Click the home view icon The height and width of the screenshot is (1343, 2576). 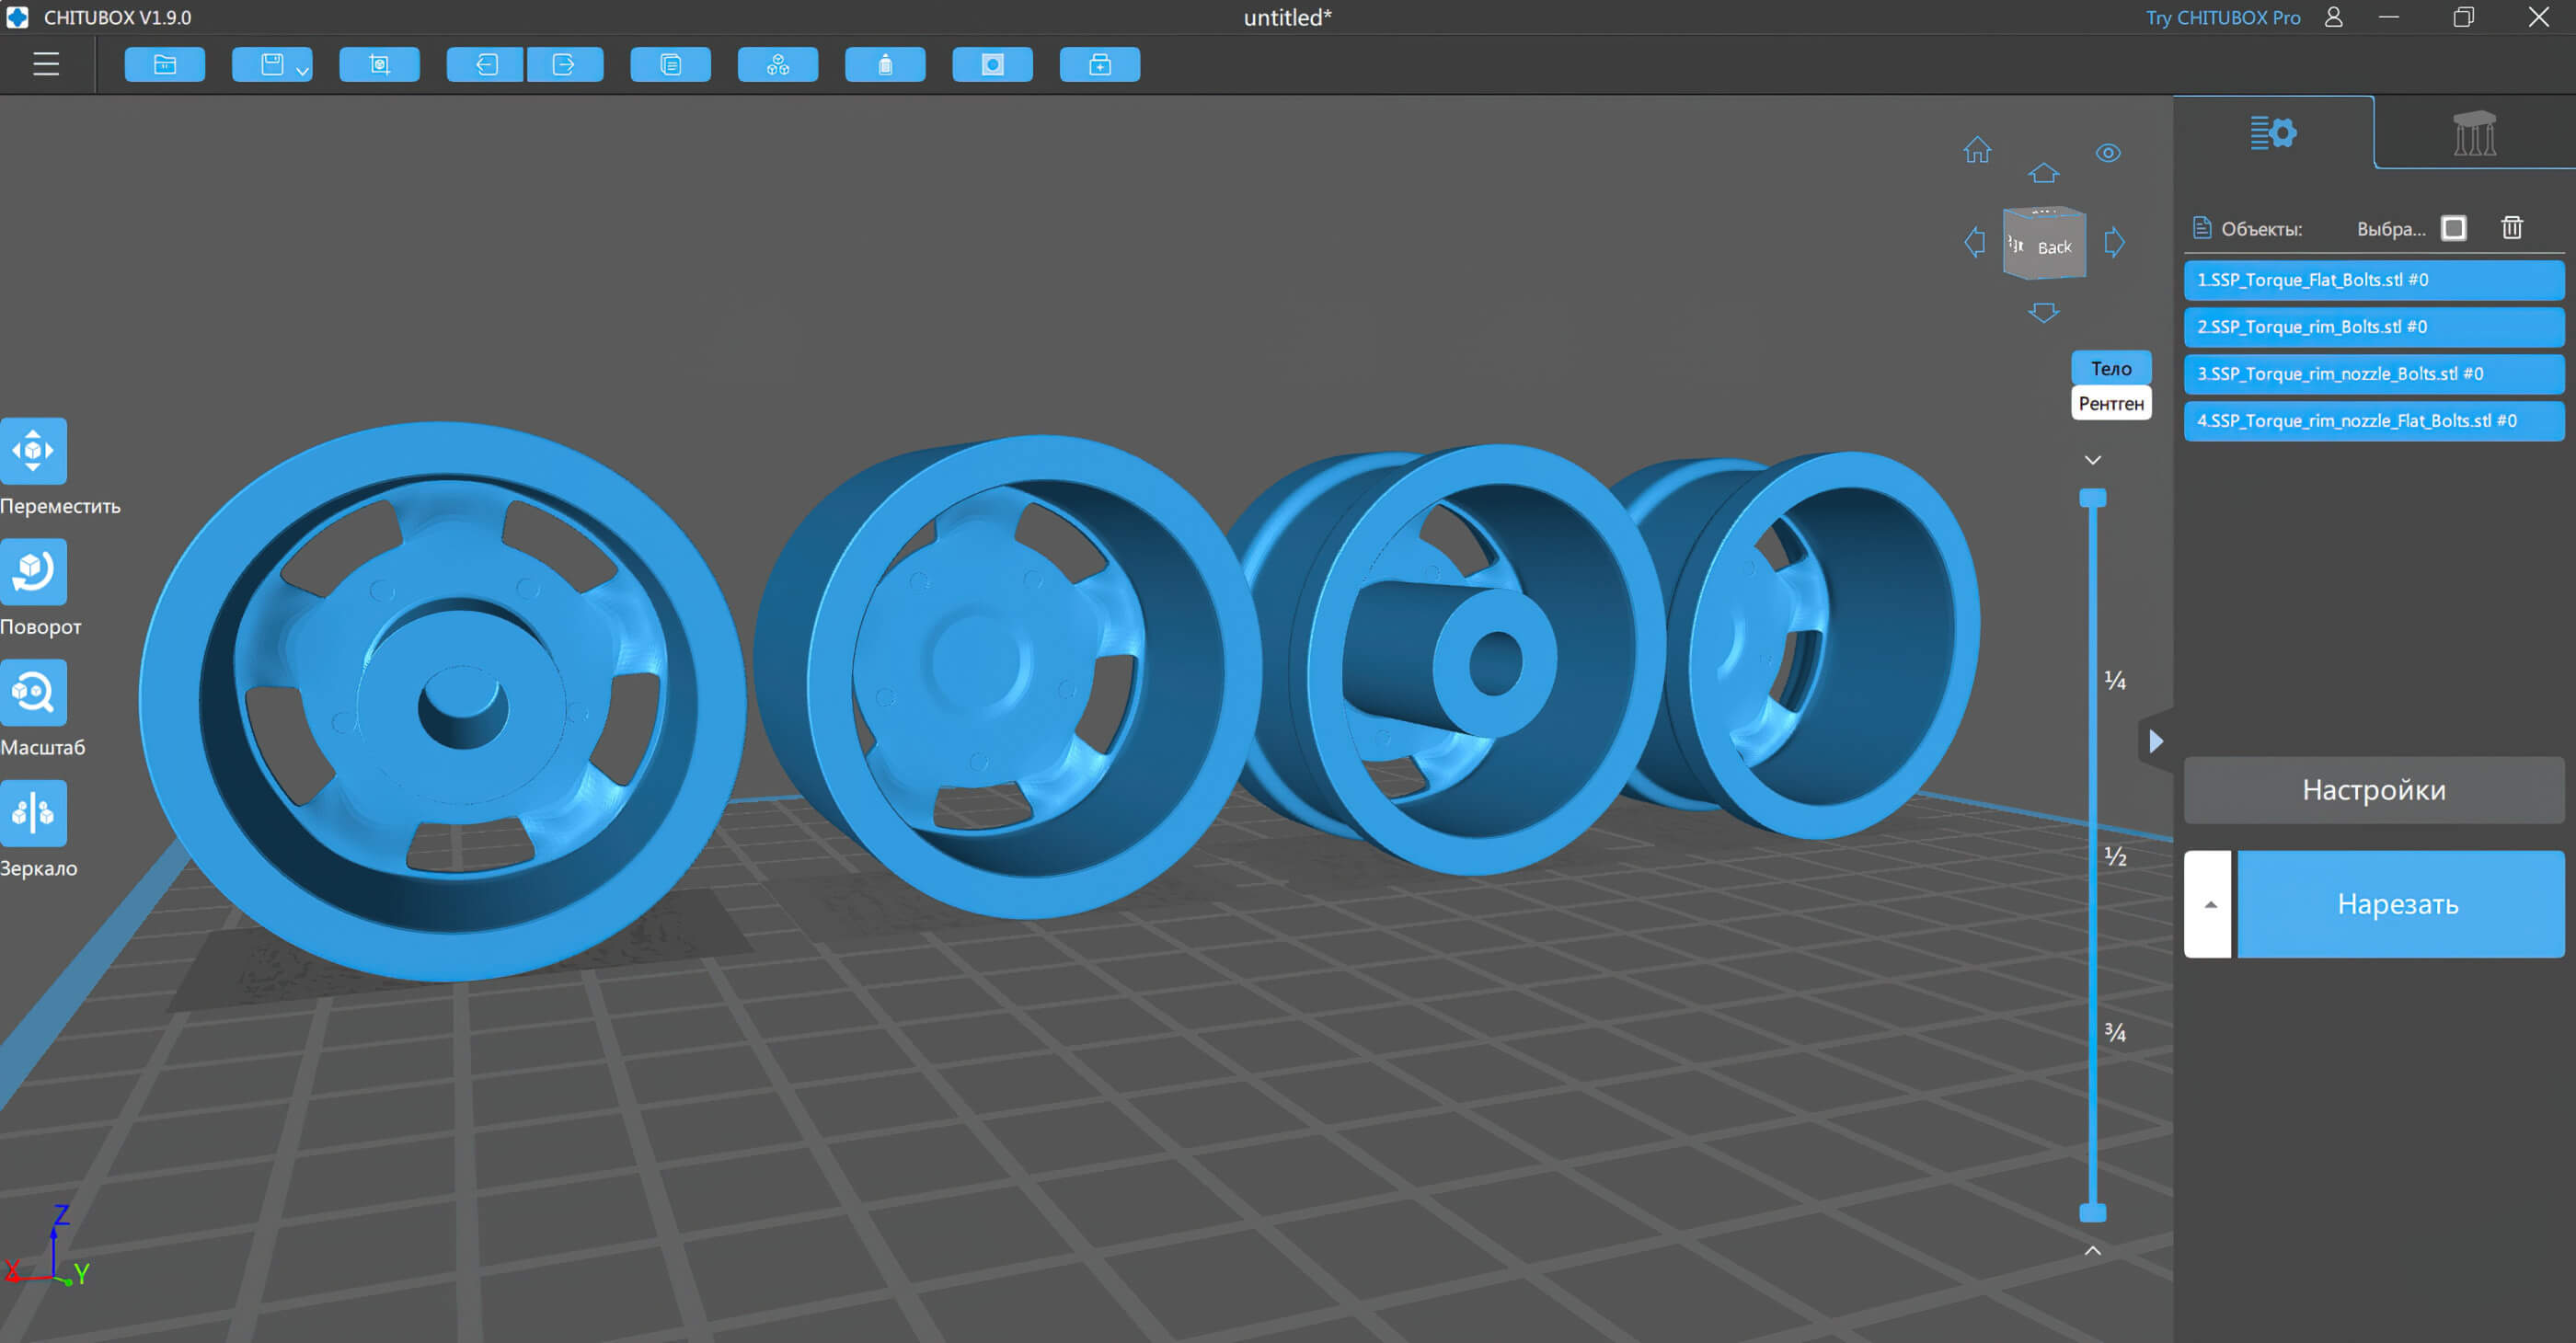pyautogui.click(x=1977, y=151)
